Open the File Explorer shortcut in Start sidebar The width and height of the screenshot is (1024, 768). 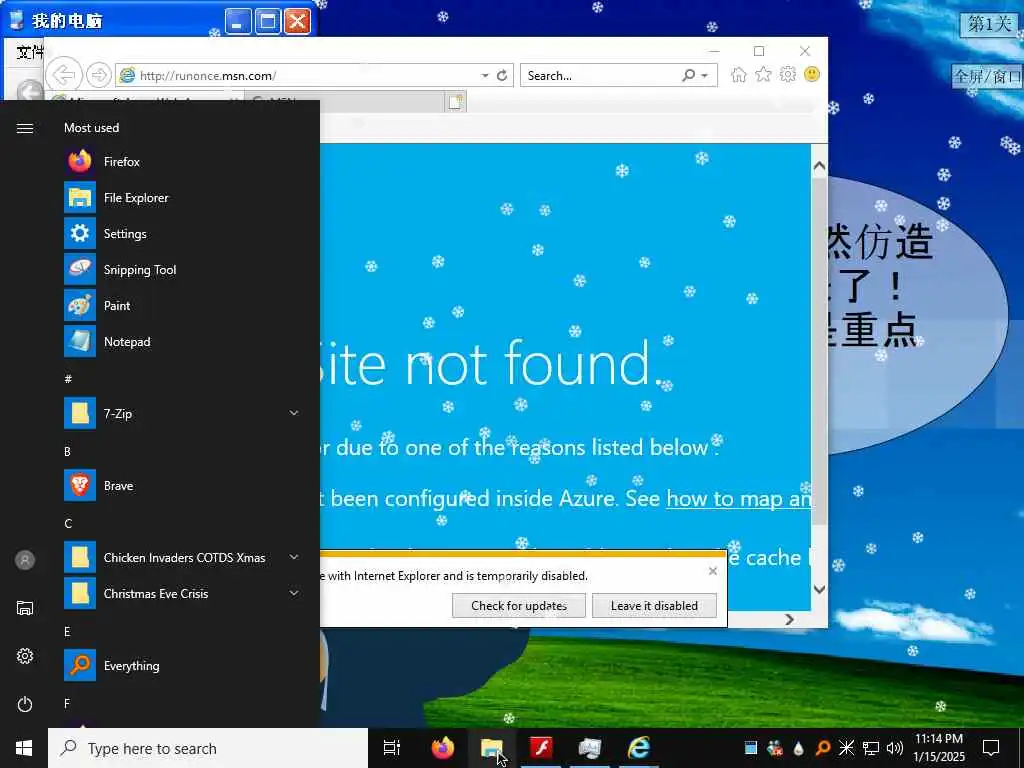(x=25, y=608)
